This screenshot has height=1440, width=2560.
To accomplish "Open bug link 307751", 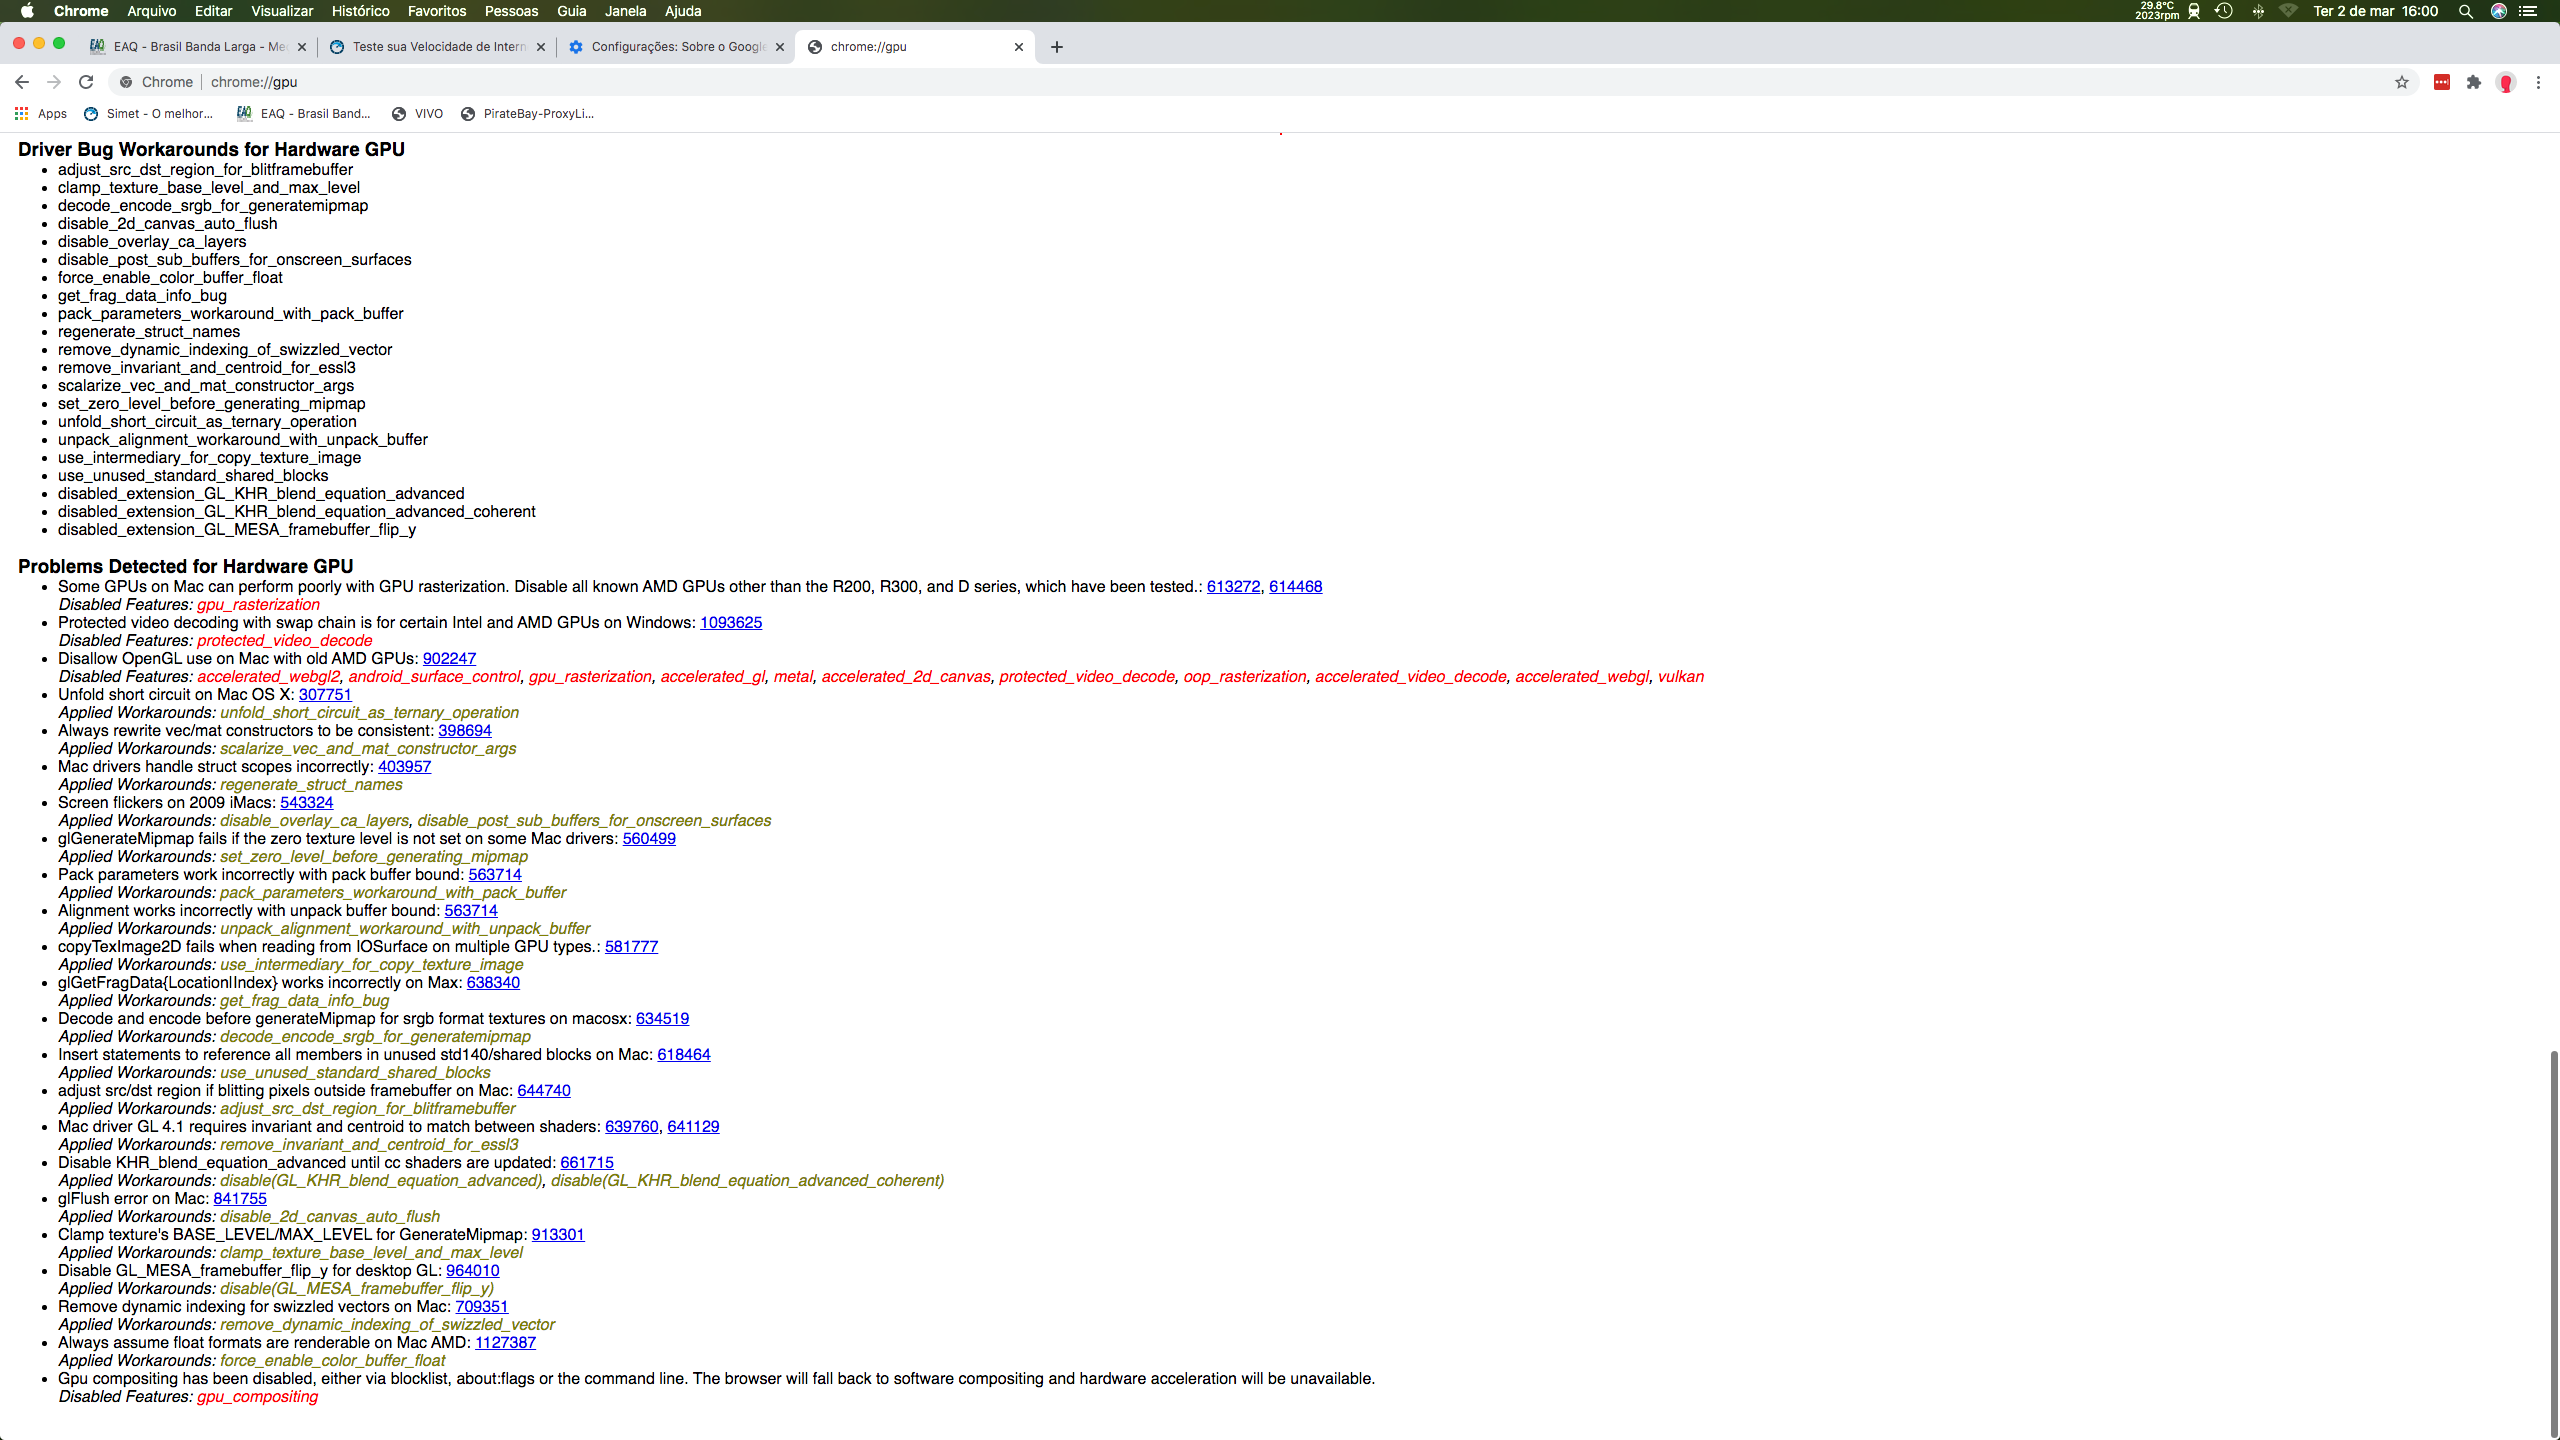I will point(325,695).
